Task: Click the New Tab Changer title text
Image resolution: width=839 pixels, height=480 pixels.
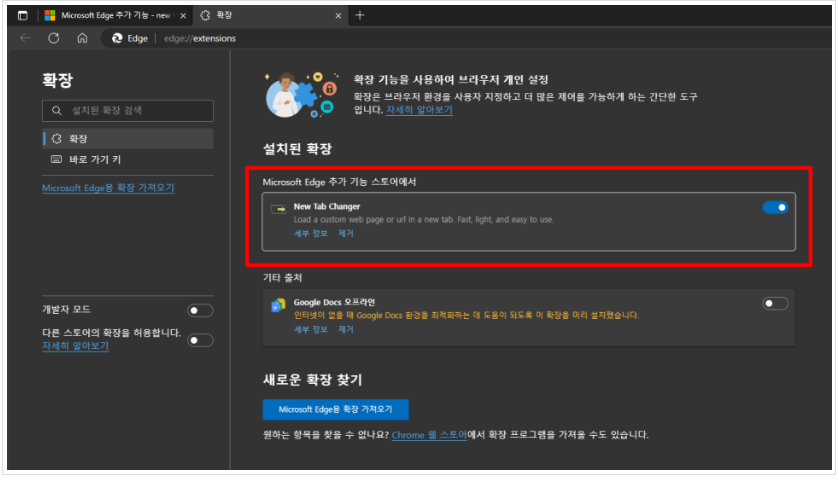Action: (327, 207)
